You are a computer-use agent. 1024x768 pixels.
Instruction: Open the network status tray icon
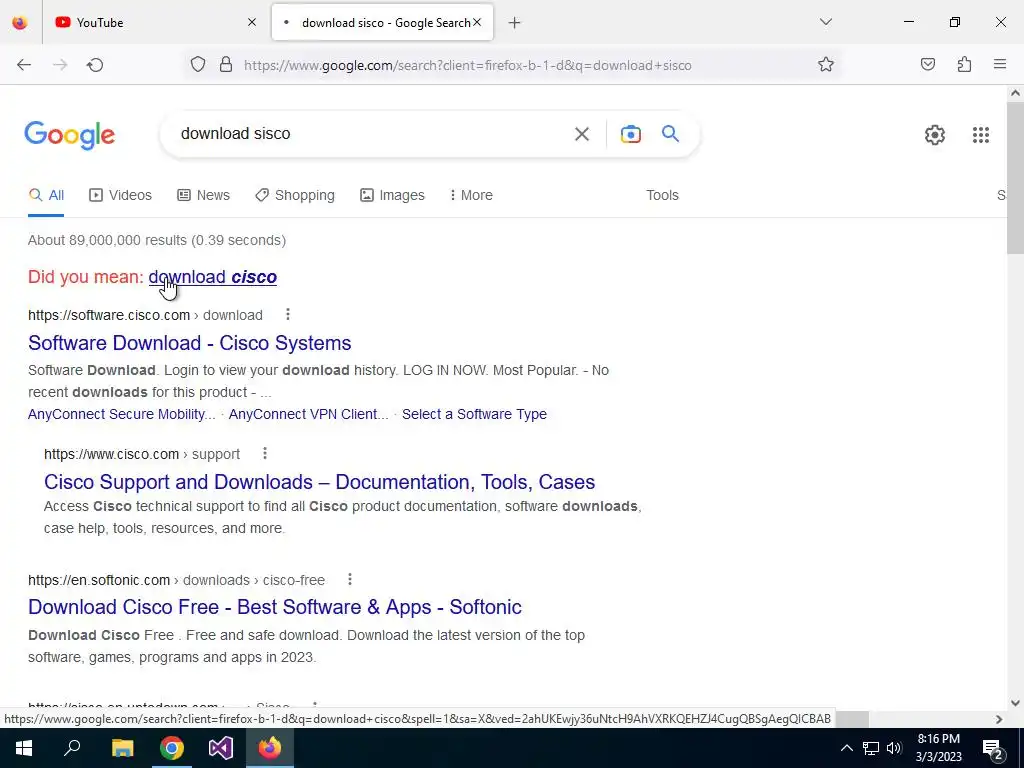[871, 748]
